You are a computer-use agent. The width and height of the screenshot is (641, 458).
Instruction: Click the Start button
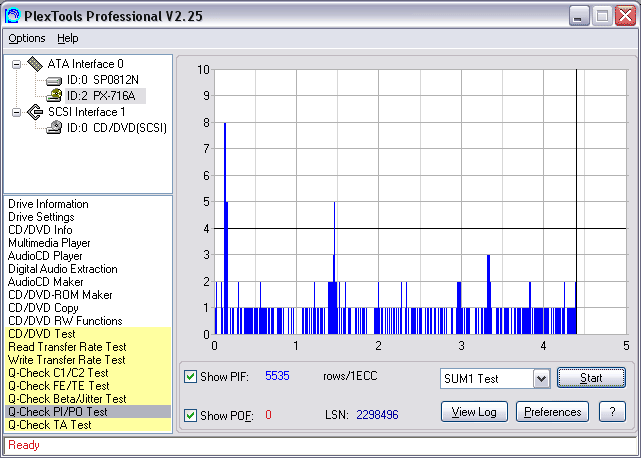click(x=591, y=378)
